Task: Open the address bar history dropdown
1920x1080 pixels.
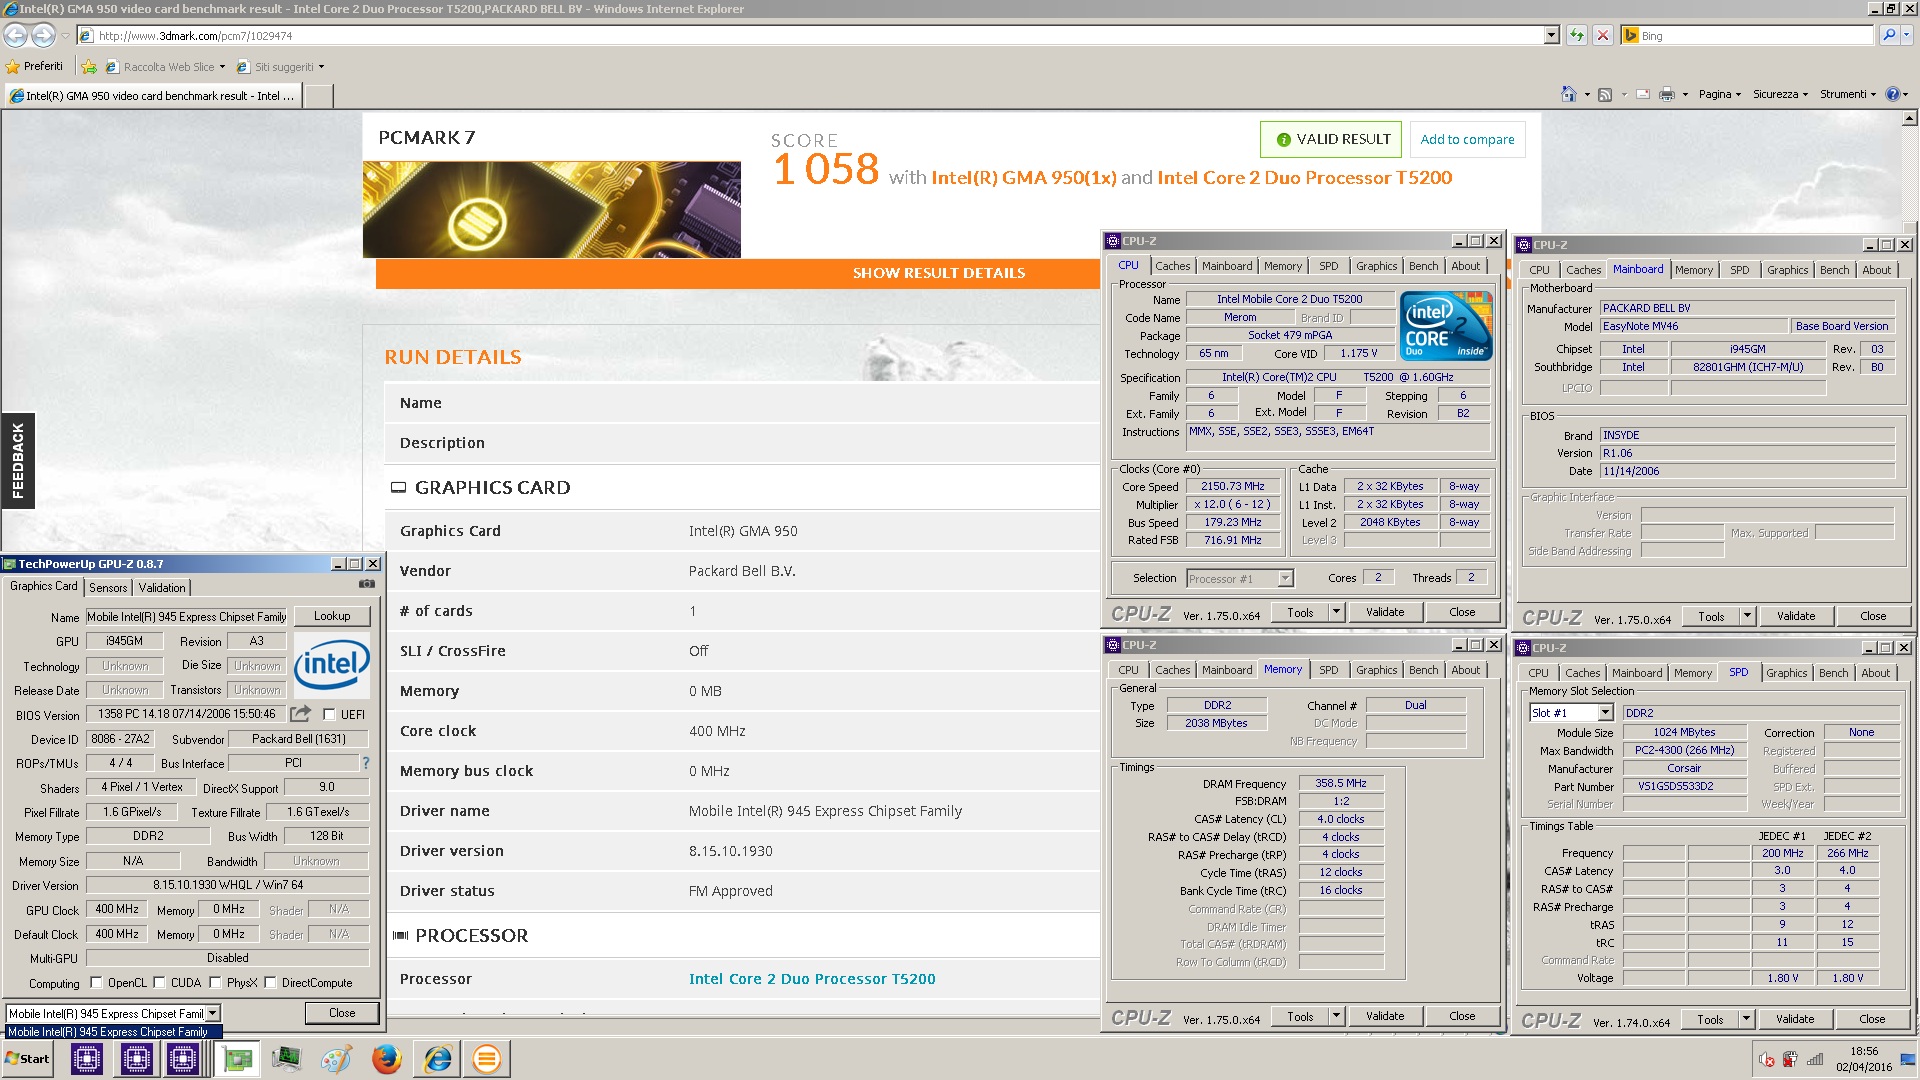Action: click(1551, 35)
